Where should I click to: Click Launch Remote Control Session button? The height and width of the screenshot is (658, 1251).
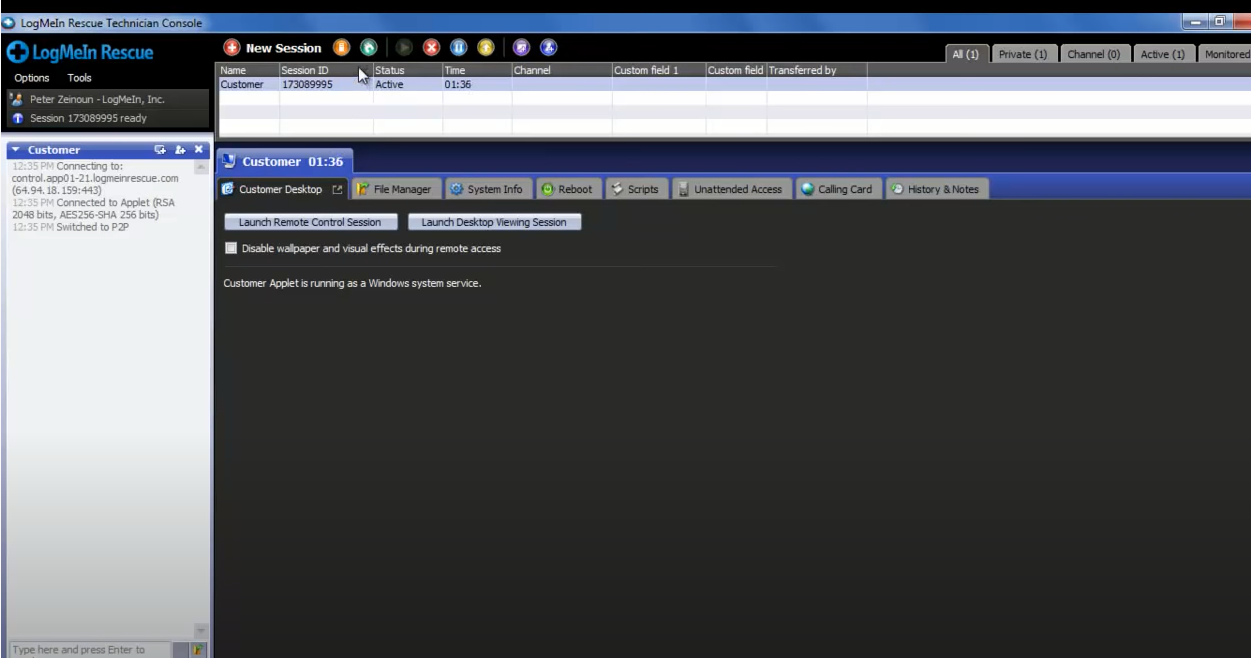tap(310, 222)
